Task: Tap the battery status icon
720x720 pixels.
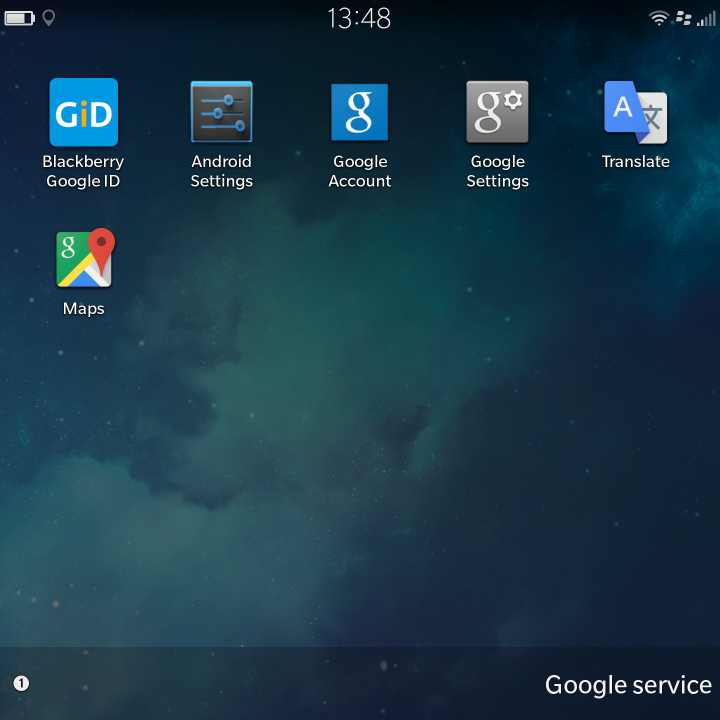Action: coord(20,18)
